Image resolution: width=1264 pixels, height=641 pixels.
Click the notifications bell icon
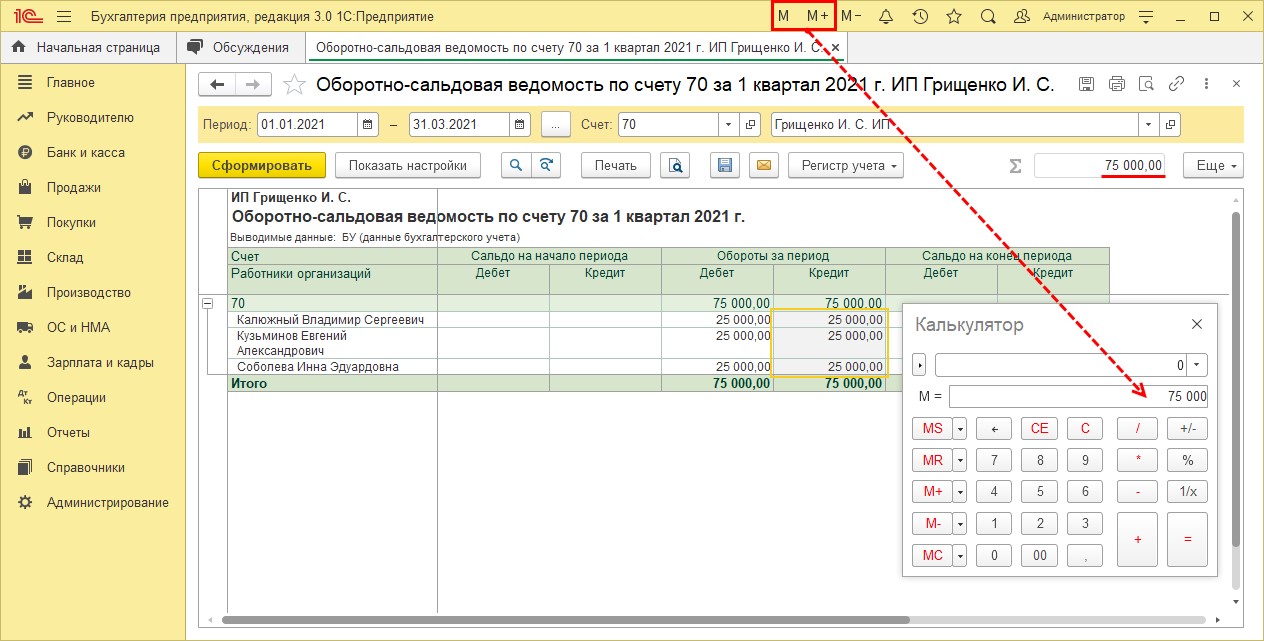coord(885,16)
